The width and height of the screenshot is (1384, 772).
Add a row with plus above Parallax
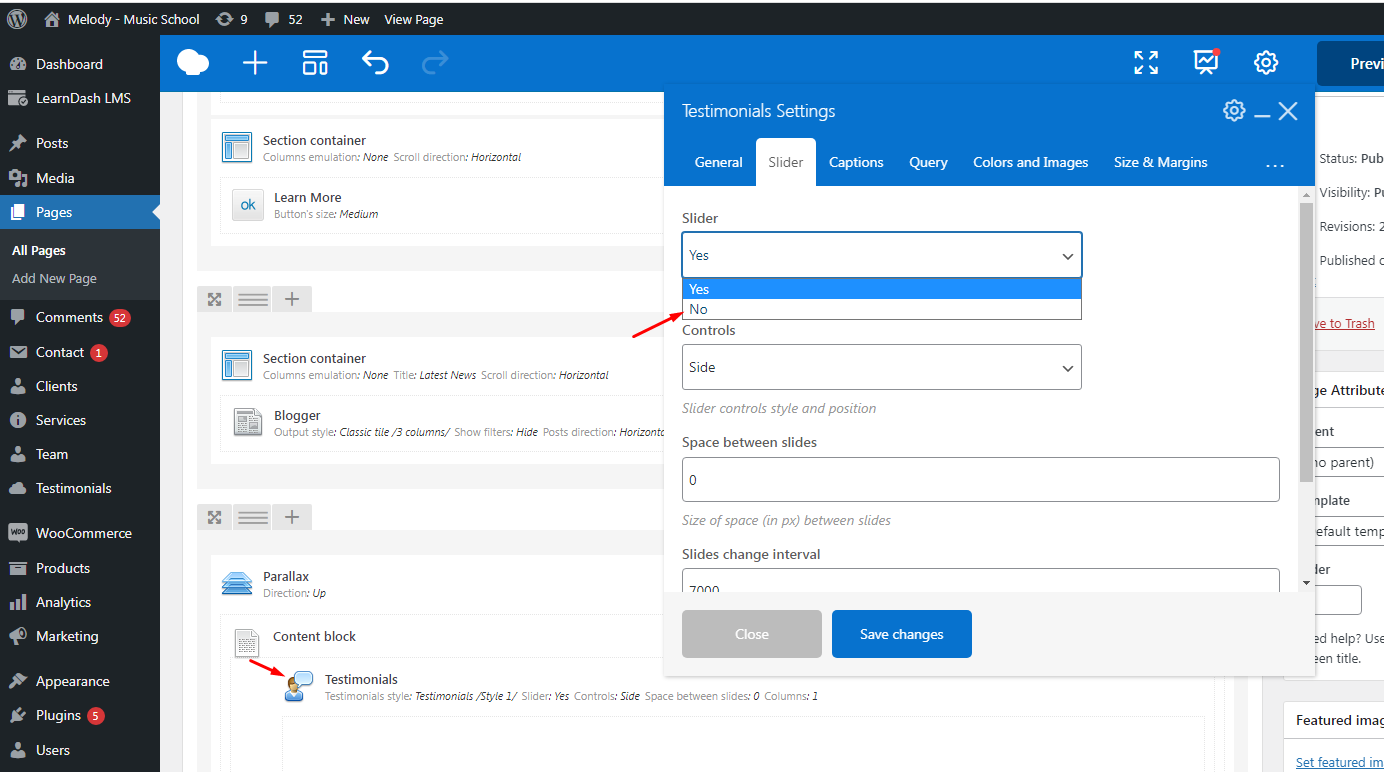(x=292, y=517)
